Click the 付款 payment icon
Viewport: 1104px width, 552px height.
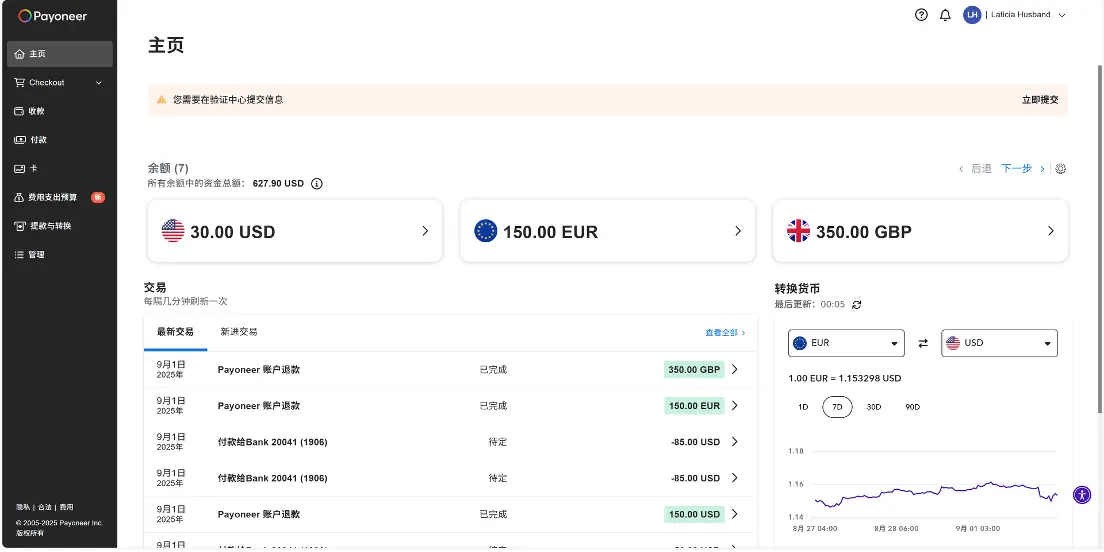20,140
